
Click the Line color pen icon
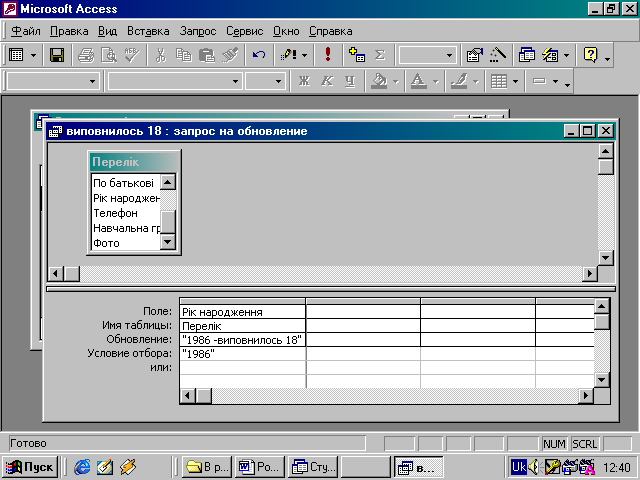[x=459, y=81]
